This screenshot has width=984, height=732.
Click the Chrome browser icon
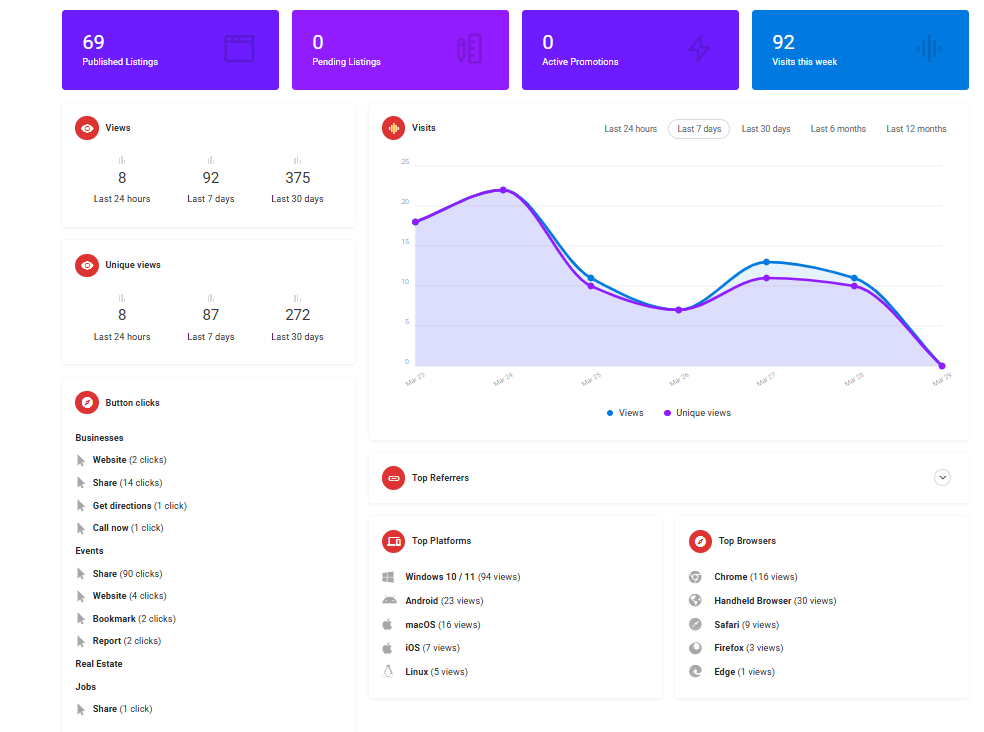(695, 577)
